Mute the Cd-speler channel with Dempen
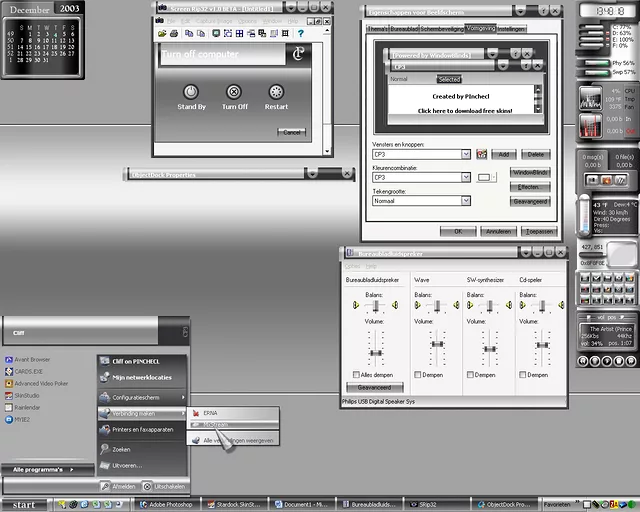This screenshot has width=640, height=512. pos(524,375)
